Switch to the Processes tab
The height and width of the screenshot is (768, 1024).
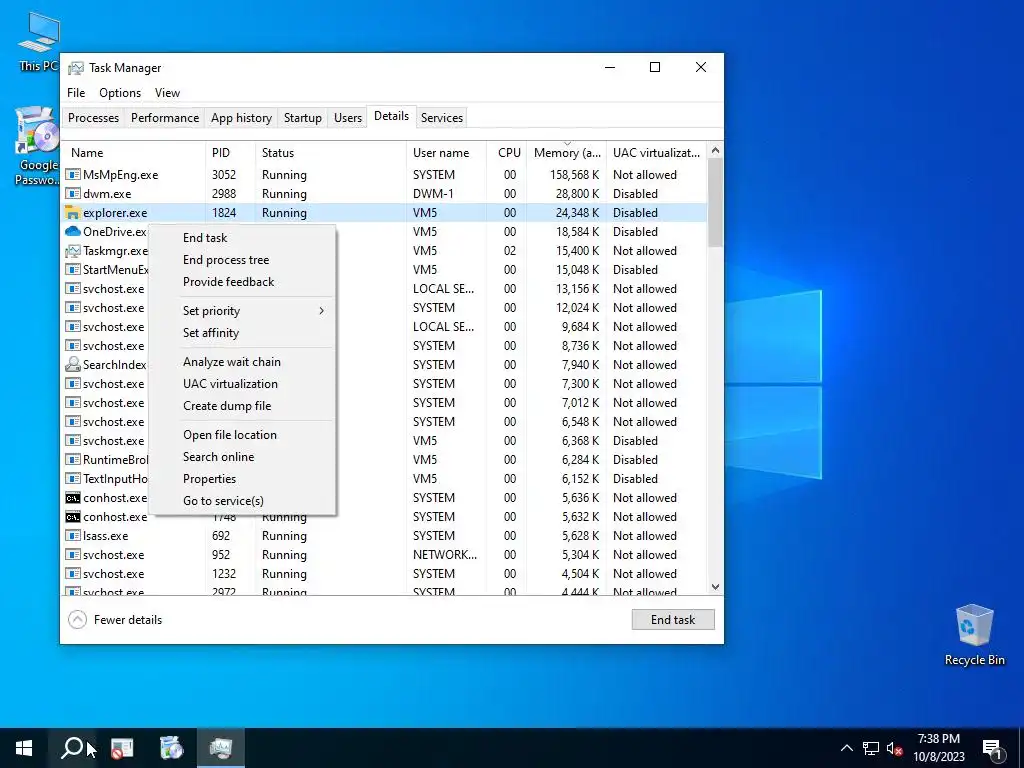click(93, 118)
